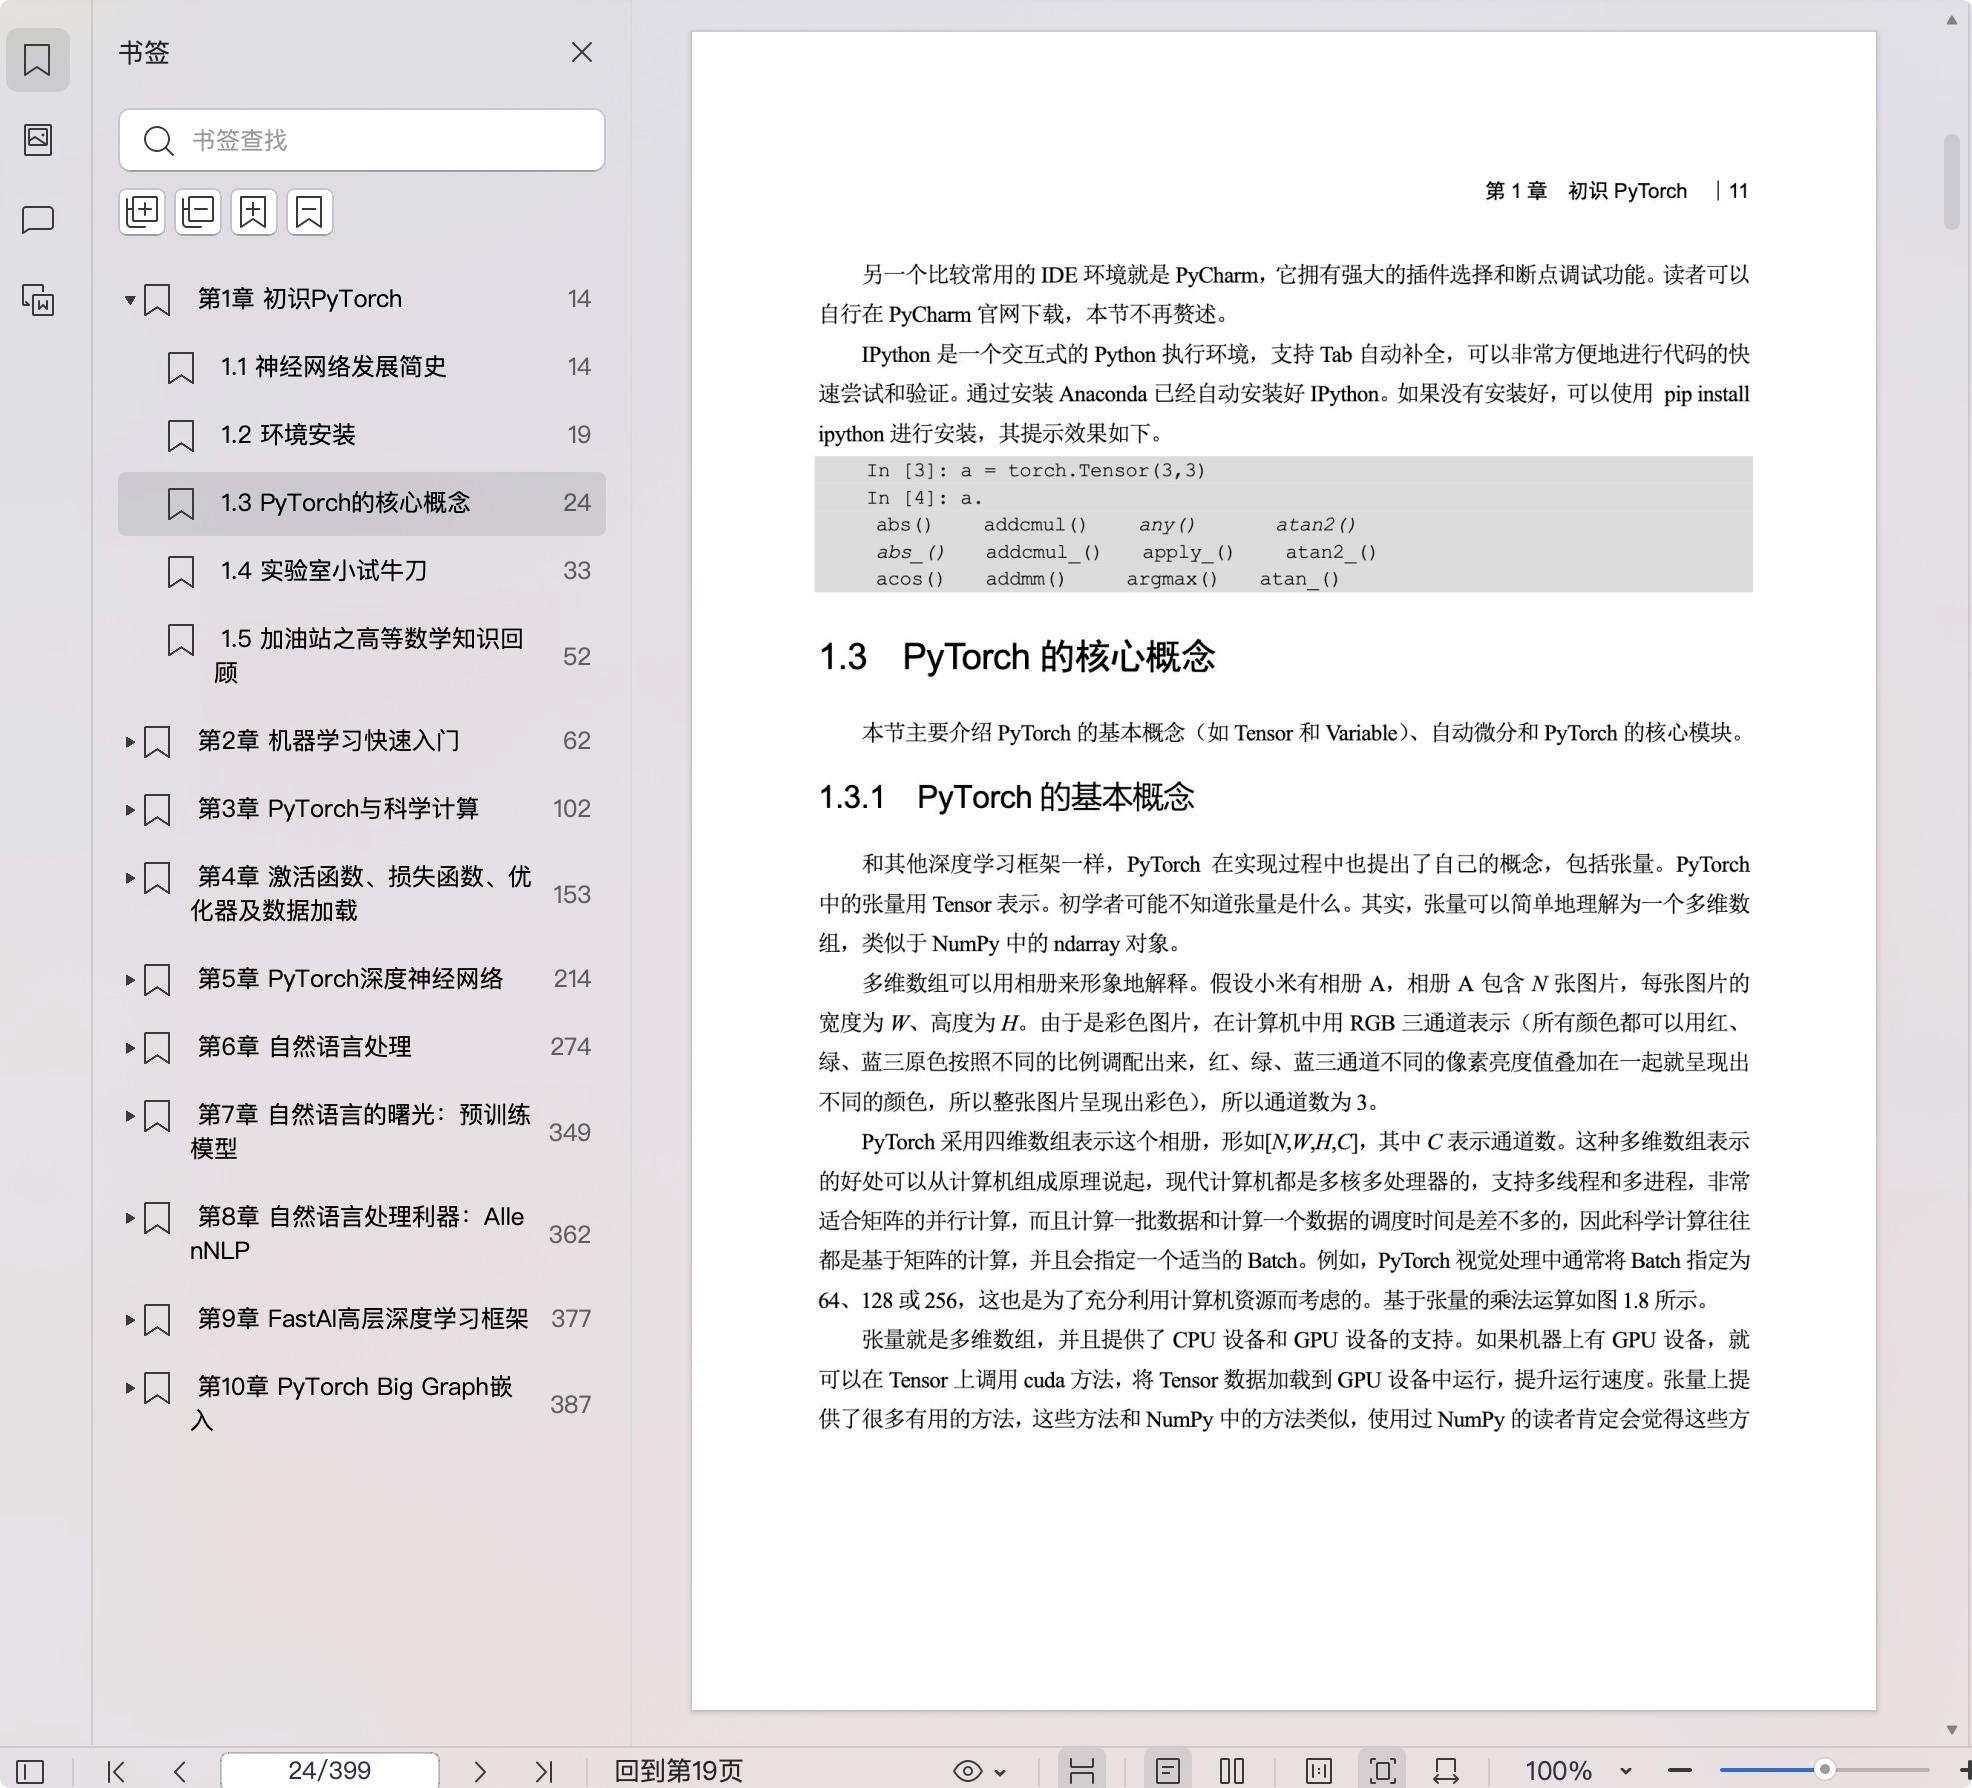Expand 第2章 机器学习快速入门 bookmark
This screenshot has height=1788, width=1972.
click(x=130, y=741)
